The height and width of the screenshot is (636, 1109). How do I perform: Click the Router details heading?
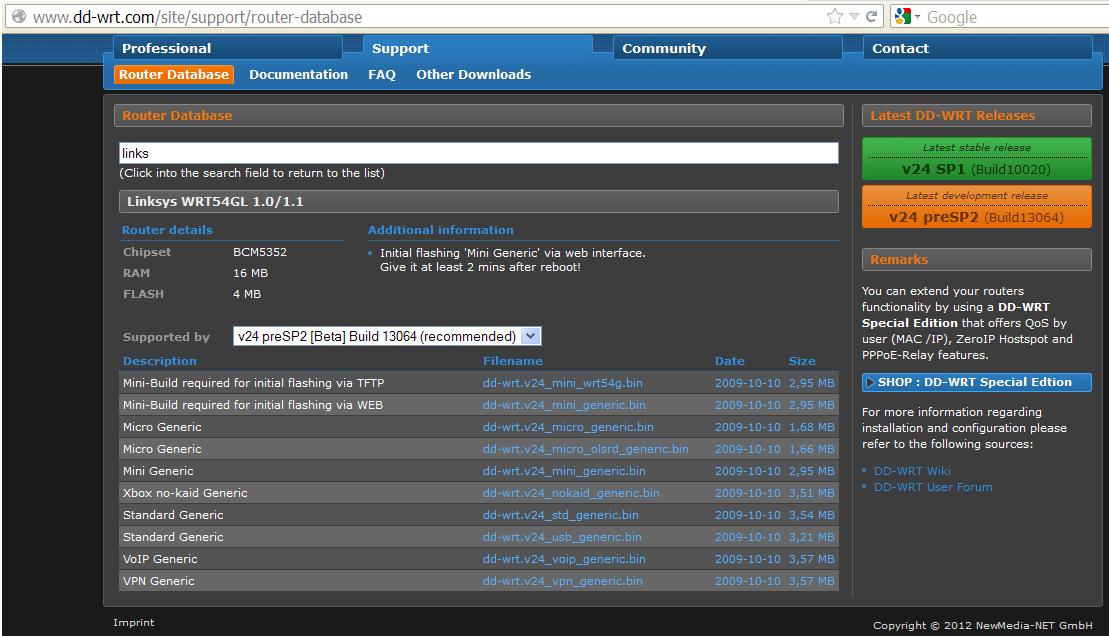[x=167, y=230]
